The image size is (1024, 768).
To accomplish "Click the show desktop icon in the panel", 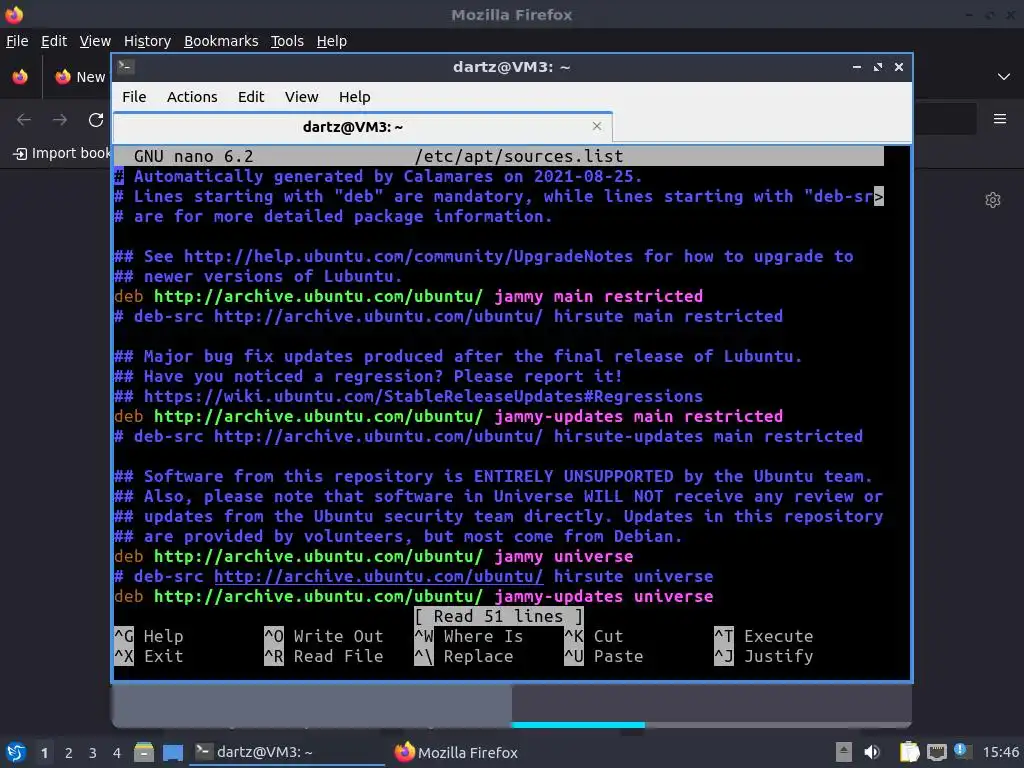I will point(173,752).
